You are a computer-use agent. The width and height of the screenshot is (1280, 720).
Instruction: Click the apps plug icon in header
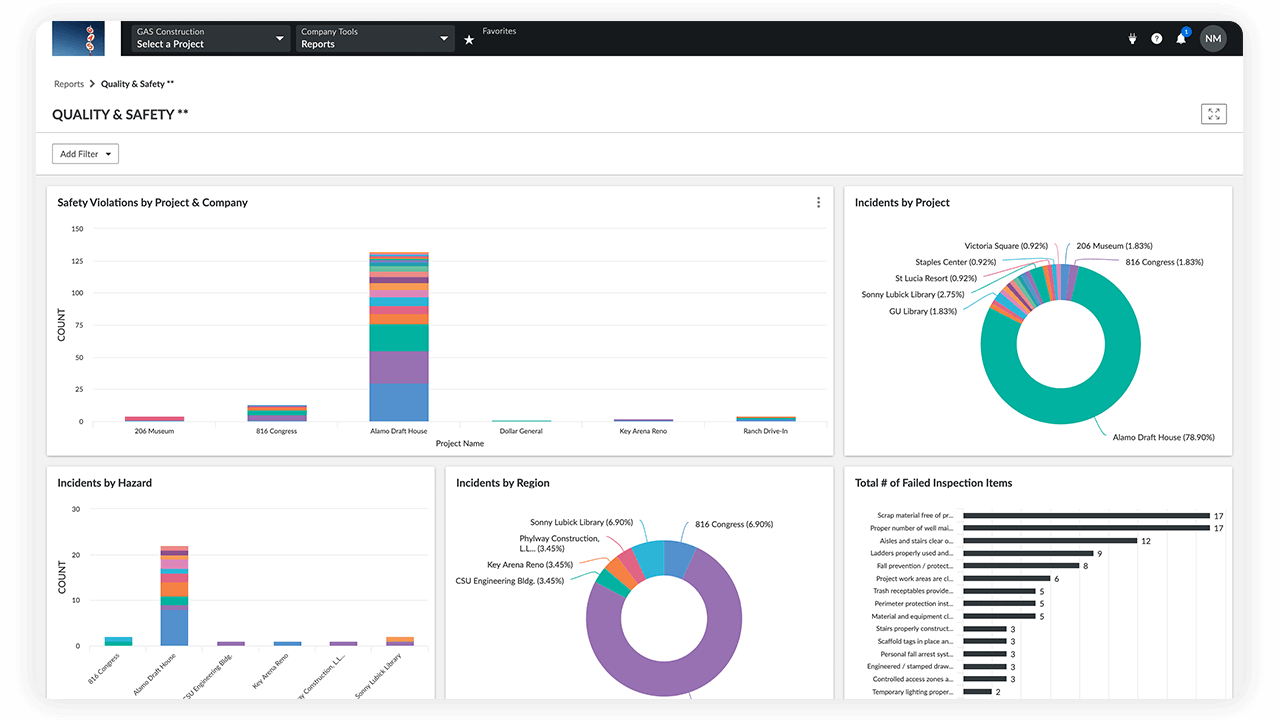click(1133, 39)
